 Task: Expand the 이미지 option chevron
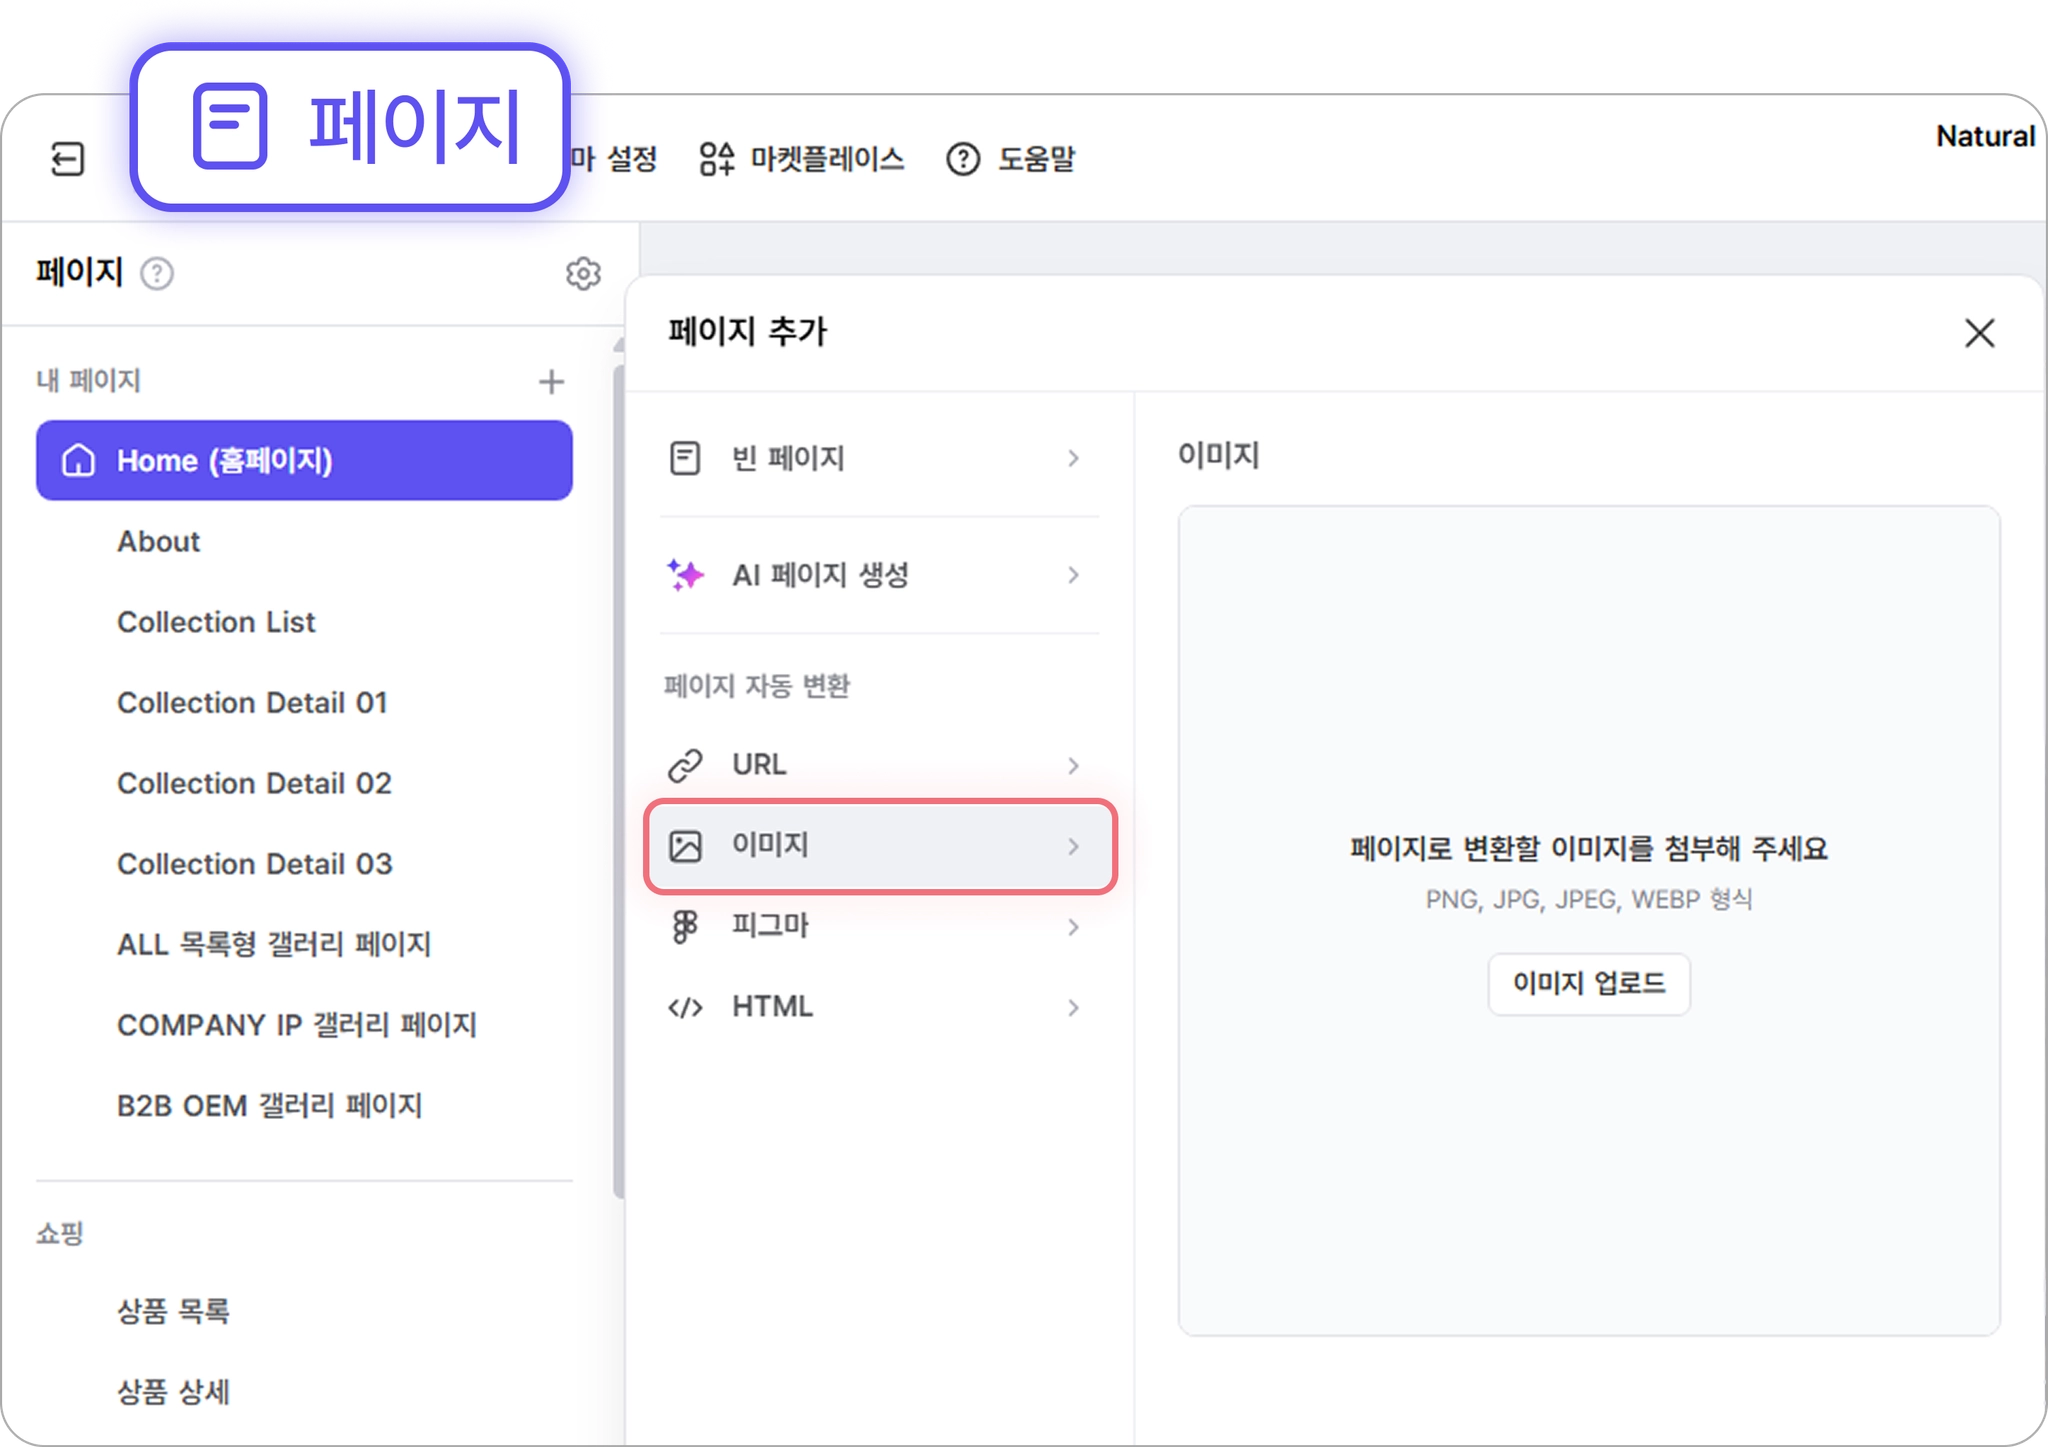coord(1073,846)
